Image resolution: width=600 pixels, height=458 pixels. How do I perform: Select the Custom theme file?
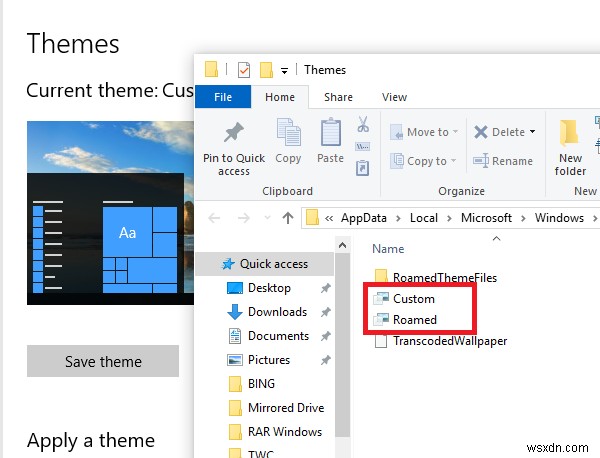point(404,299)
